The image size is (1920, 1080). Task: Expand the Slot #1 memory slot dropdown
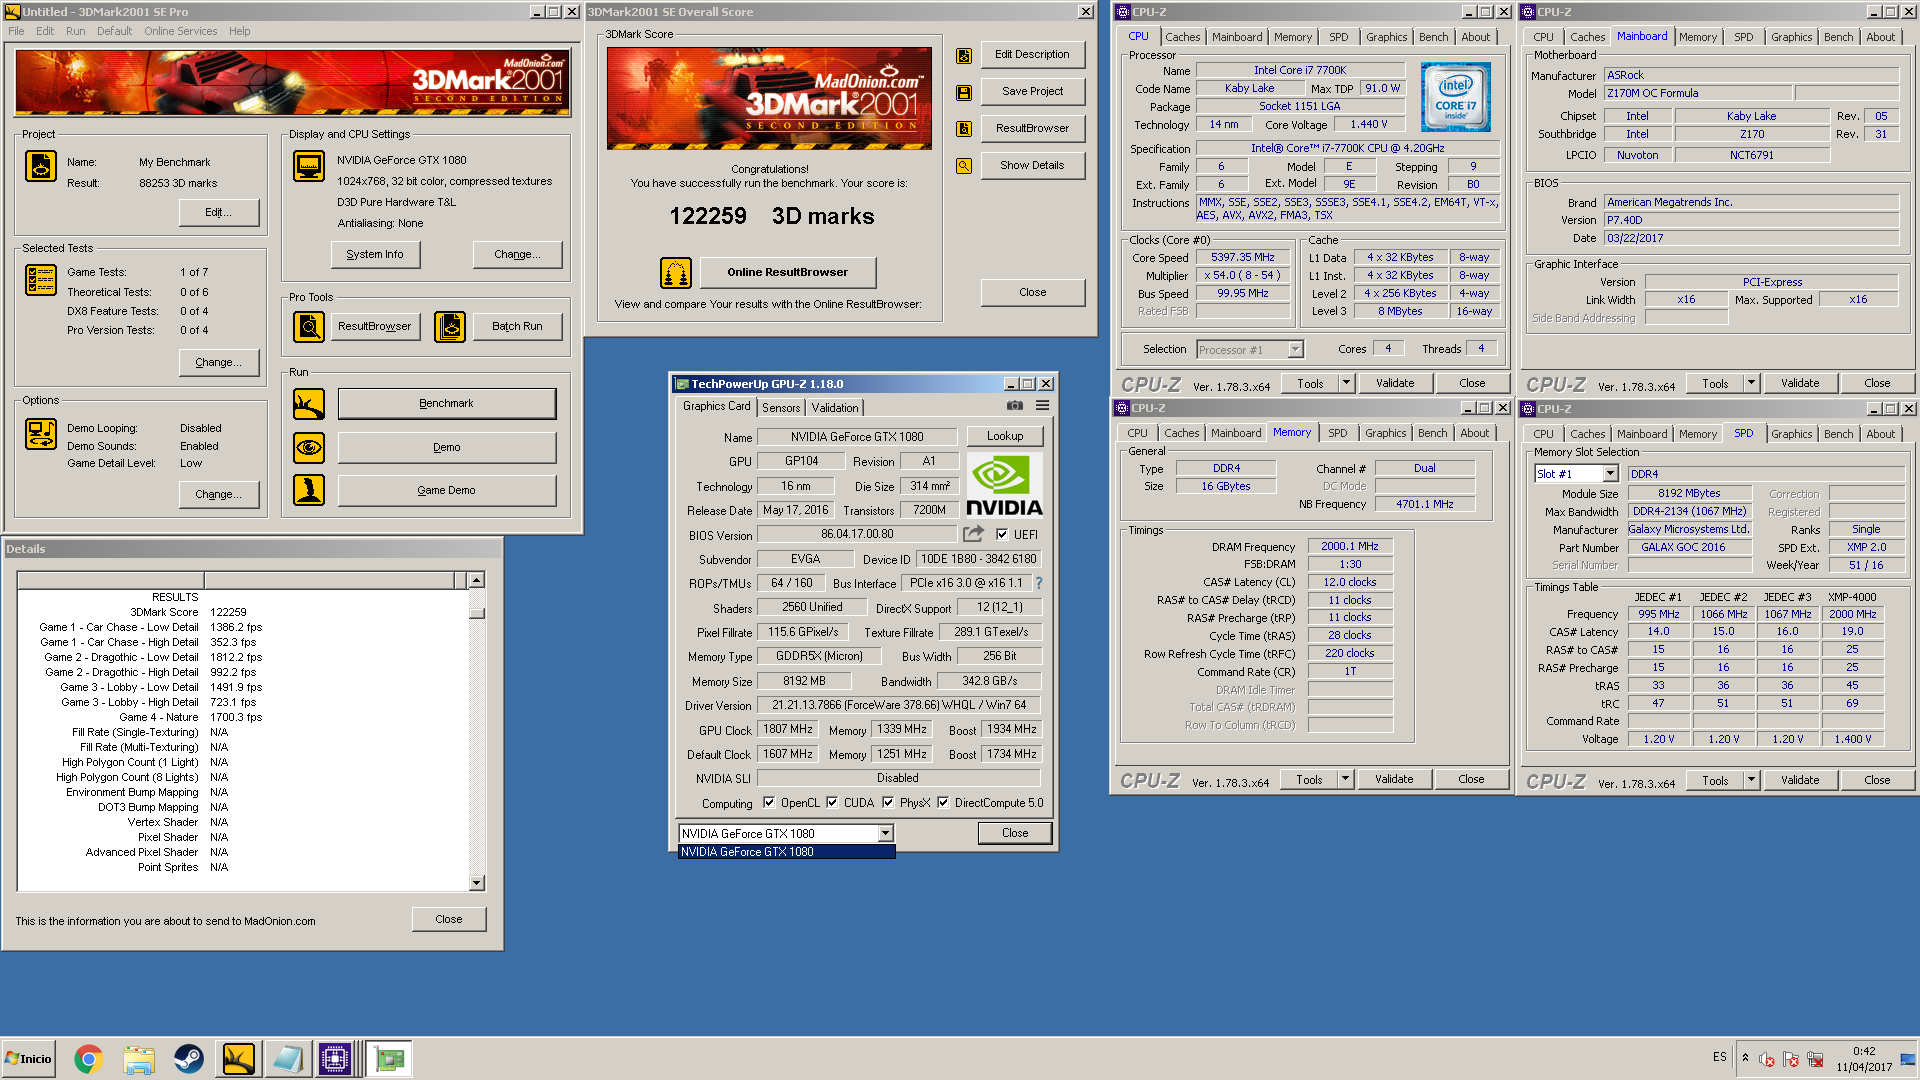tap(1610, 474)
